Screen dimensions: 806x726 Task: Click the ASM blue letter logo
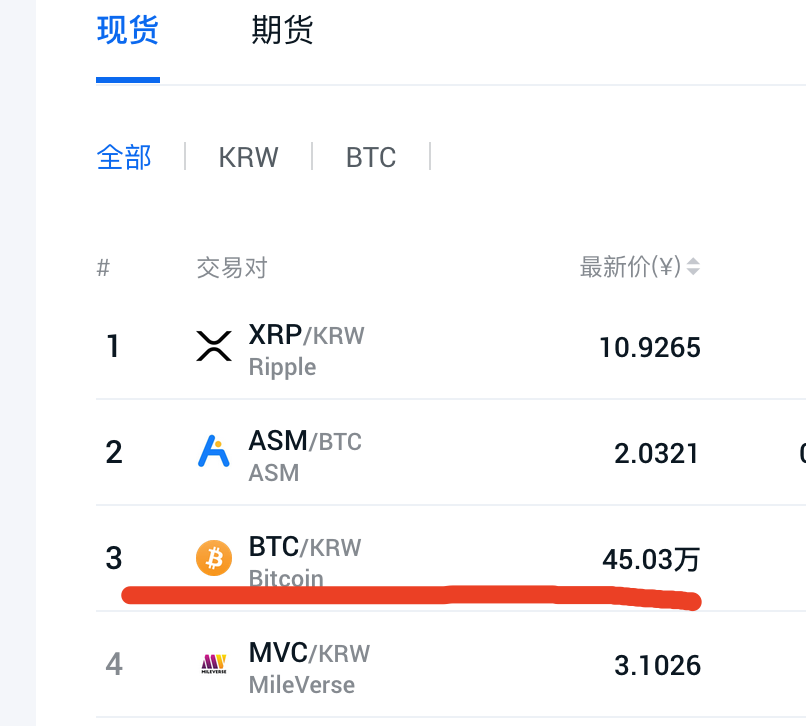pos(214,451)
